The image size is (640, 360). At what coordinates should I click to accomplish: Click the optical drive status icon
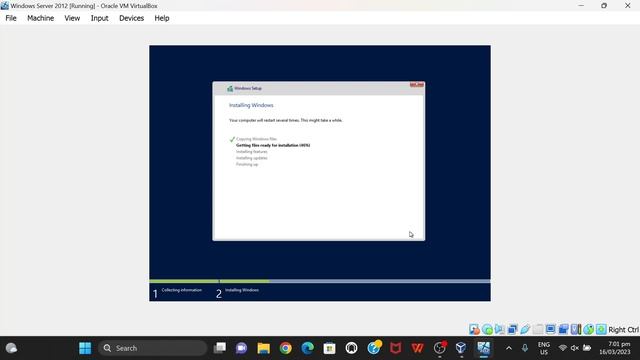[x=487, y=329]
